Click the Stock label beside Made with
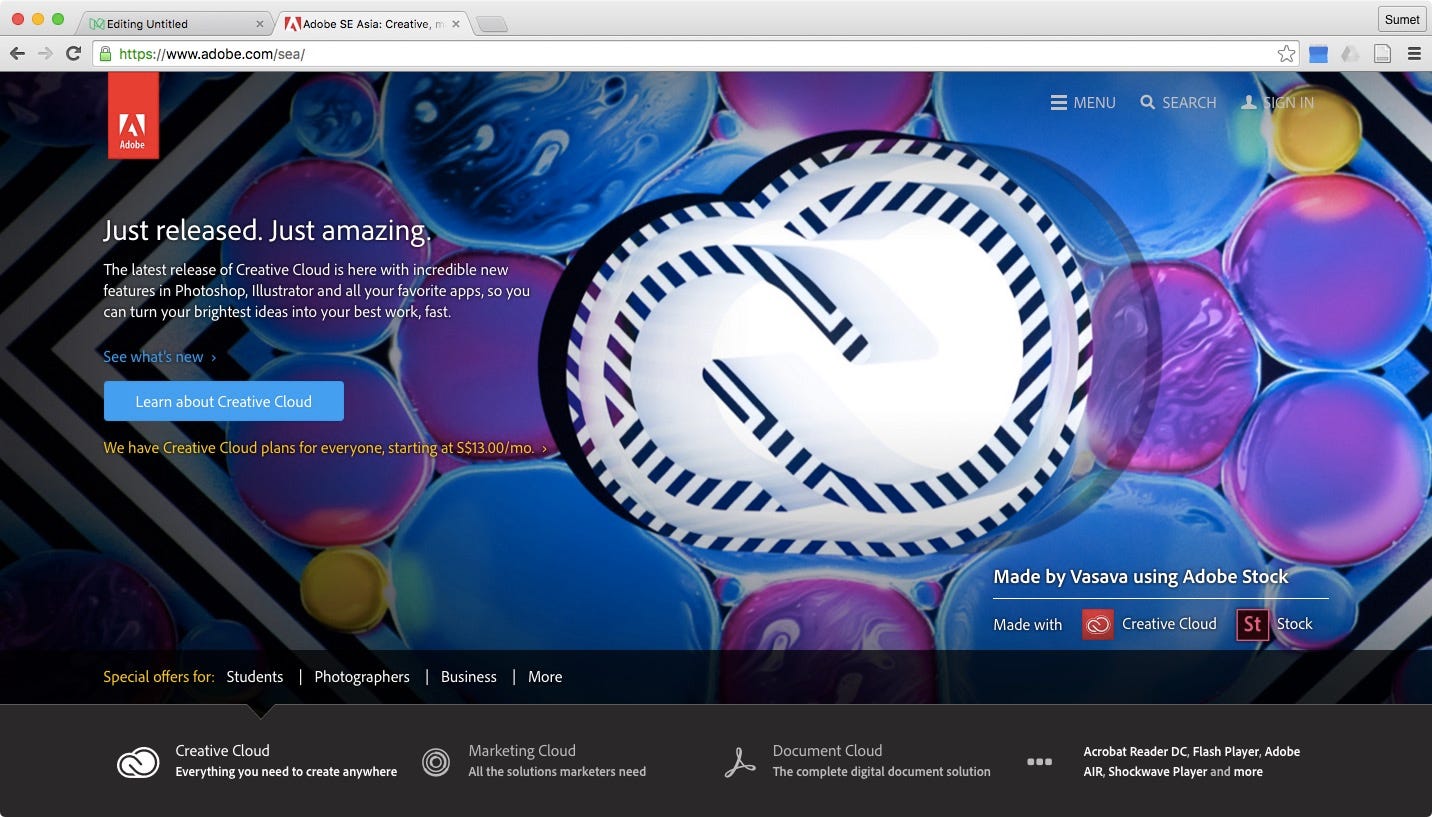This screenshot has height=817, width=1432. pyautogui.click(x=1294, y=624)
